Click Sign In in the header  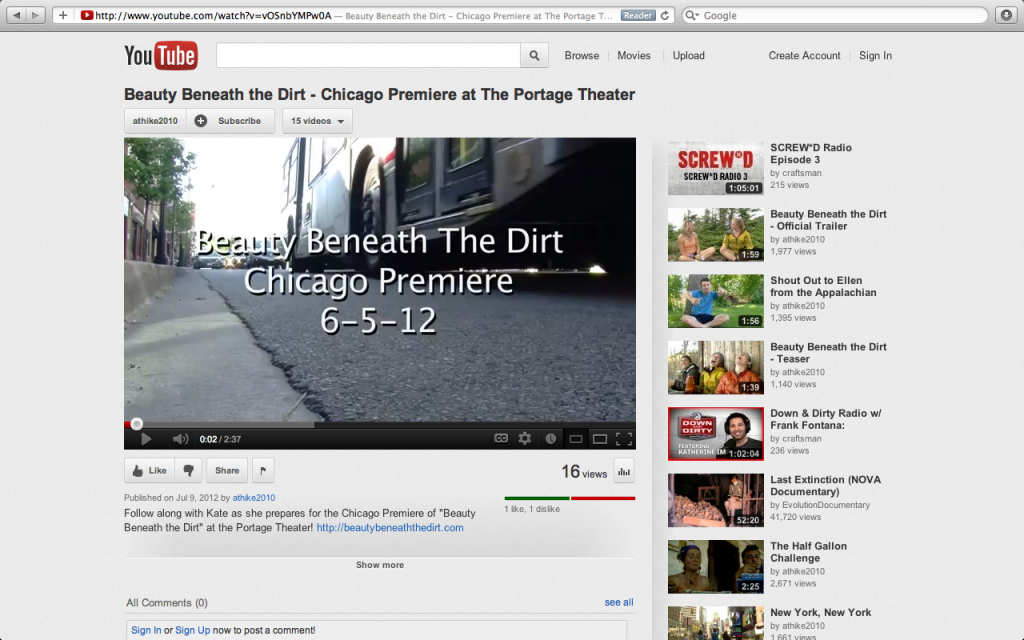pos(875,56)
